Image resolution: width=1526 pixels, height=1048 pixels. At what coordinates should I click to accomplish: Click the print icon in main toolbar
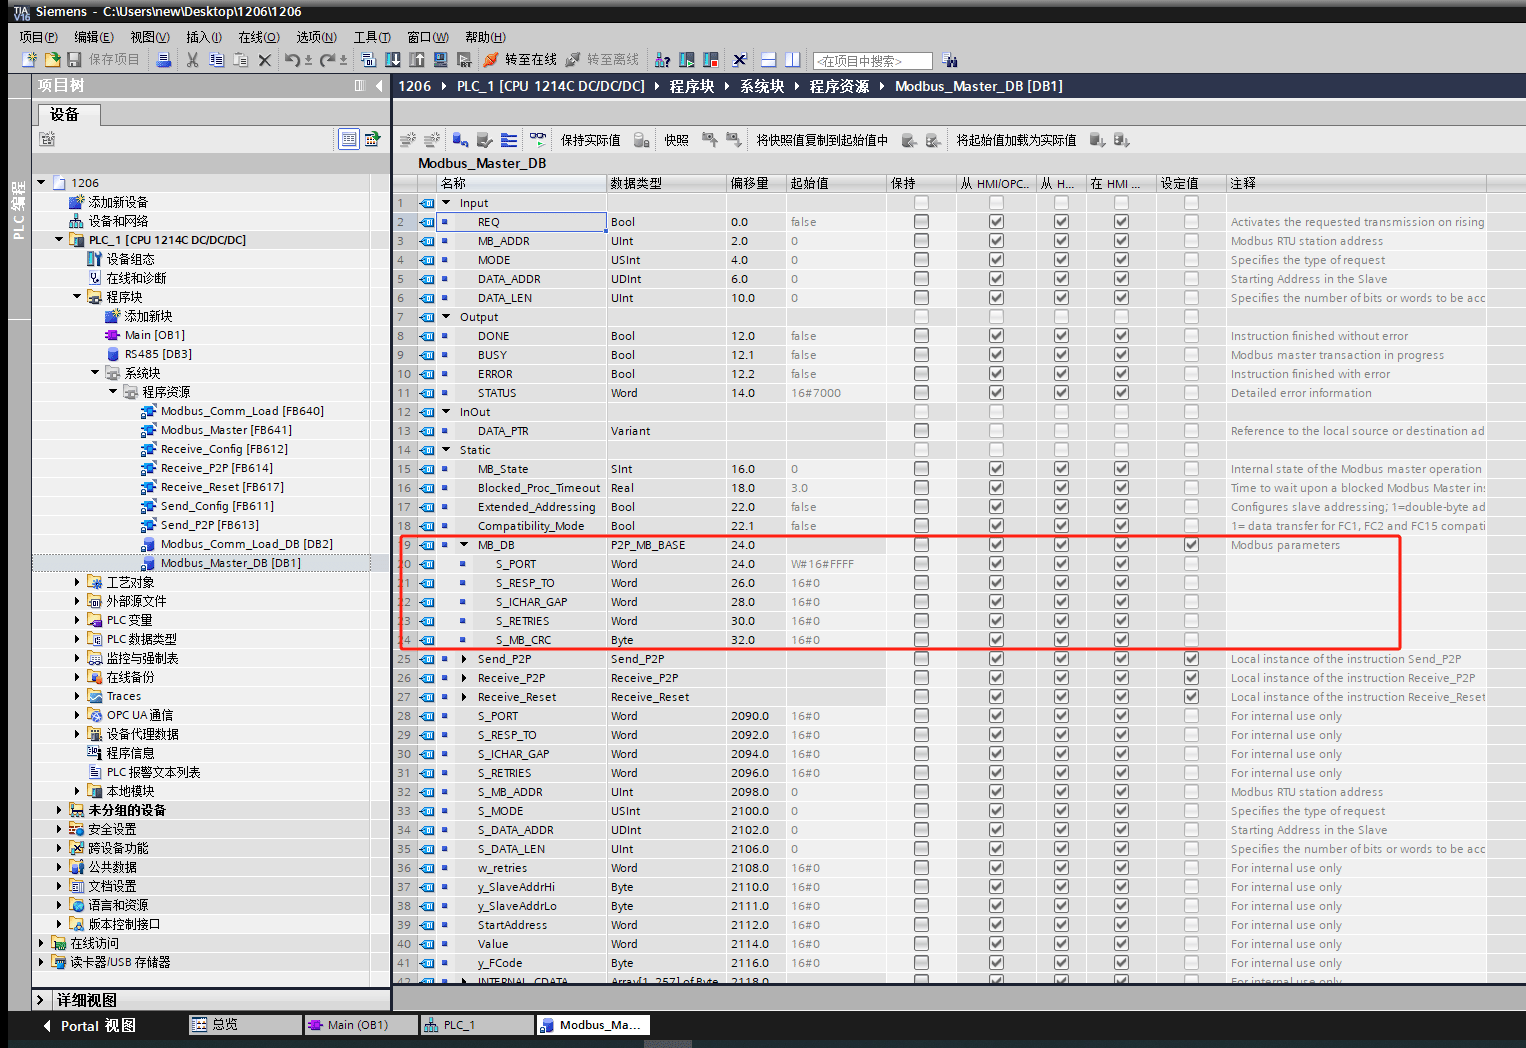click(x=163, y=60)
